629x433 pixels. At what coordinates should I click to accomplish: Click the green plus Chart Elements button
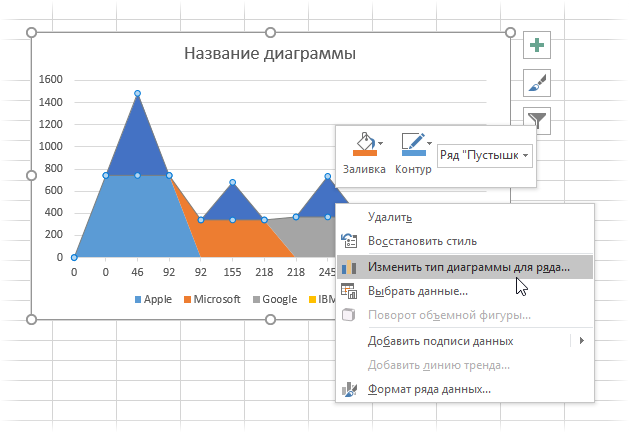coord(537,45)
